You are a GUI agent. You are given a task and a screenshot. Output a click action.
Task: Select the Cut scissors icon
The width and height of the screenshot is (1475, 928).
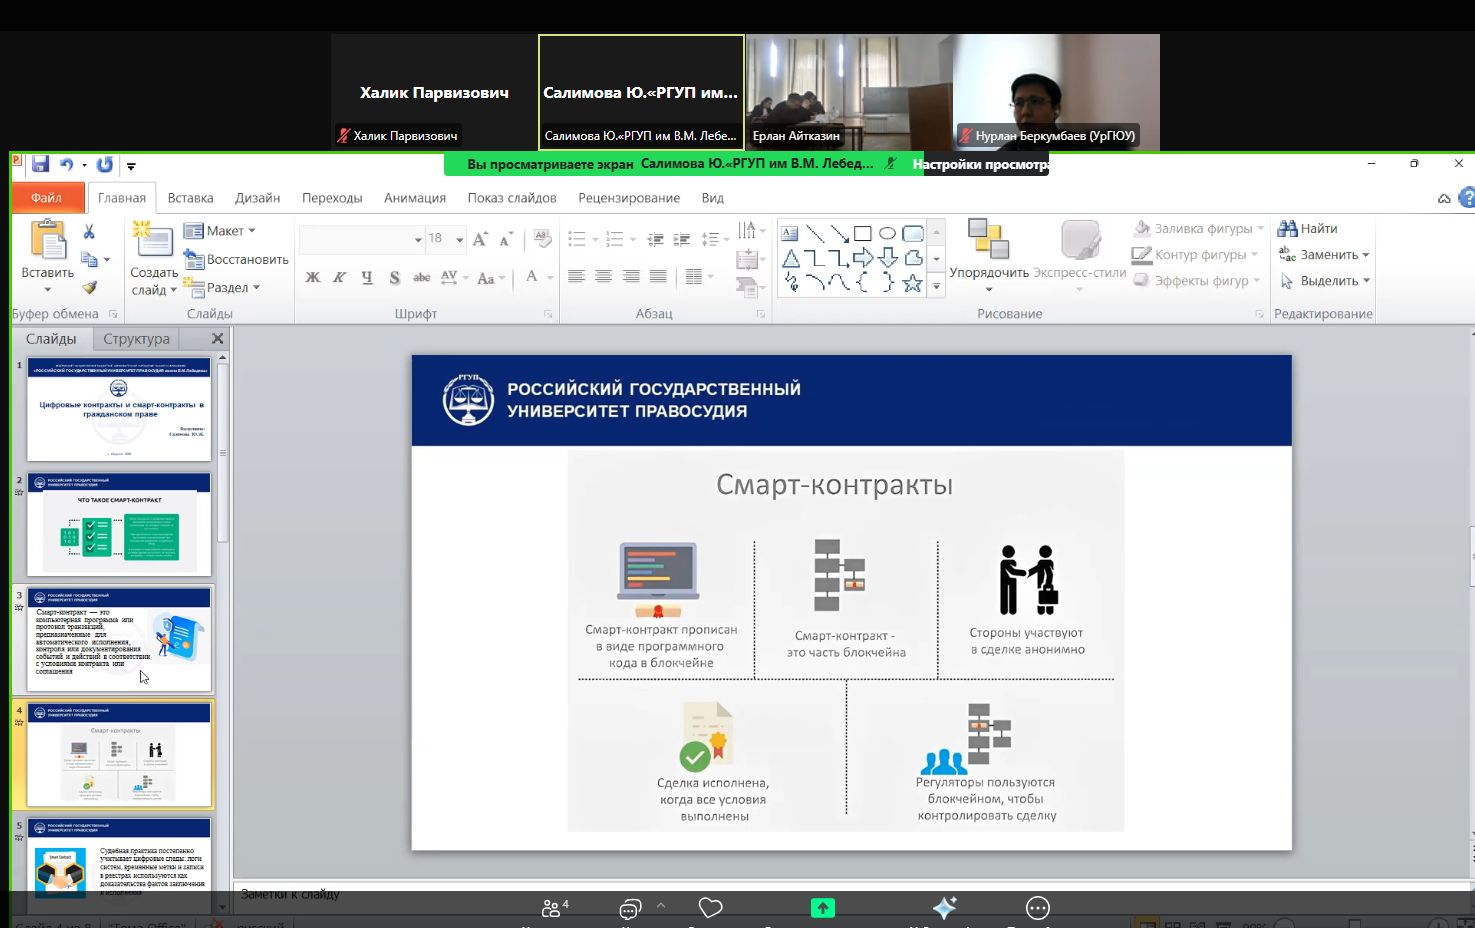click(89, 232)
